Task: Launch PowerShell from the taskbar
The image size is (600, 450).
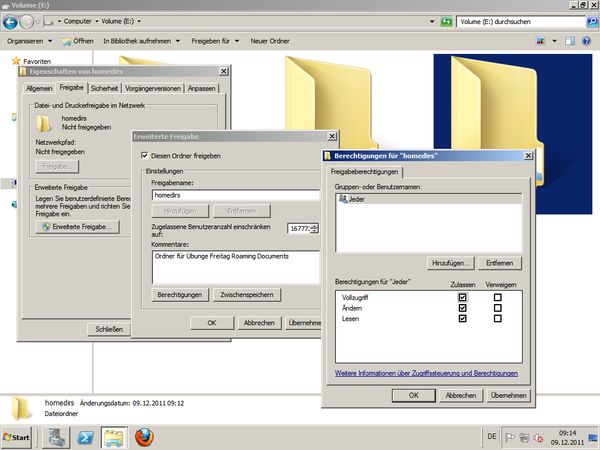Action: pyautogui.click(x=87, y=437)
